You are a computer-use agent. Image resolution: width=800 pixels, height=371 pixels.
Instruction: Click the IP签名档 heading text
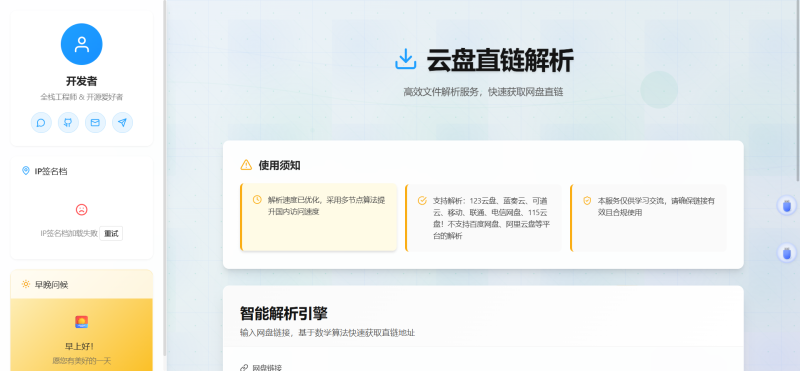(x=51, y=171)
